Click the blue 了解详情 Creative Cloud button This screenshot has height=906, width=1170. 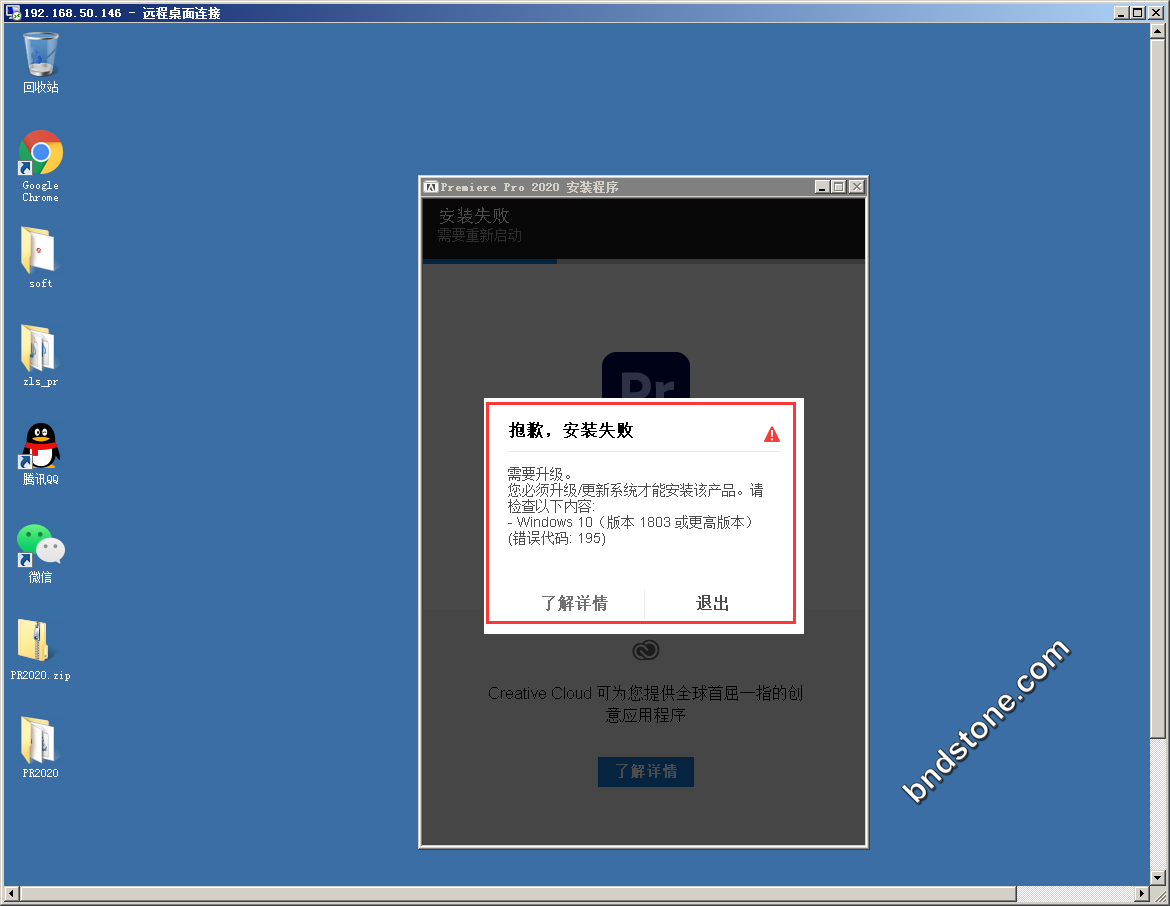pyautogui.click(x=646, y=772)
